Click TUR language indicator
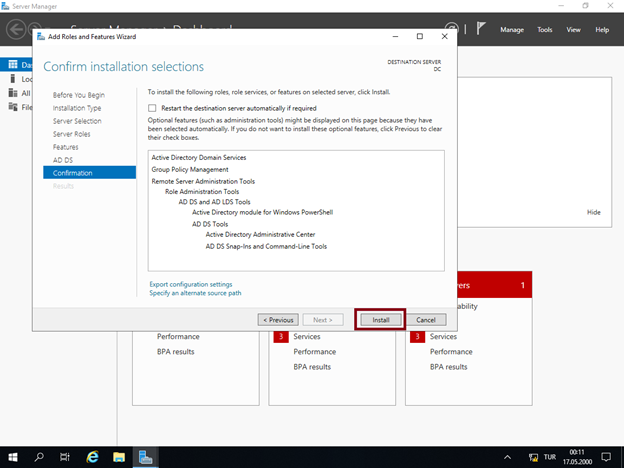The width and height of the screenshot is (624, 468). point(550,457)
